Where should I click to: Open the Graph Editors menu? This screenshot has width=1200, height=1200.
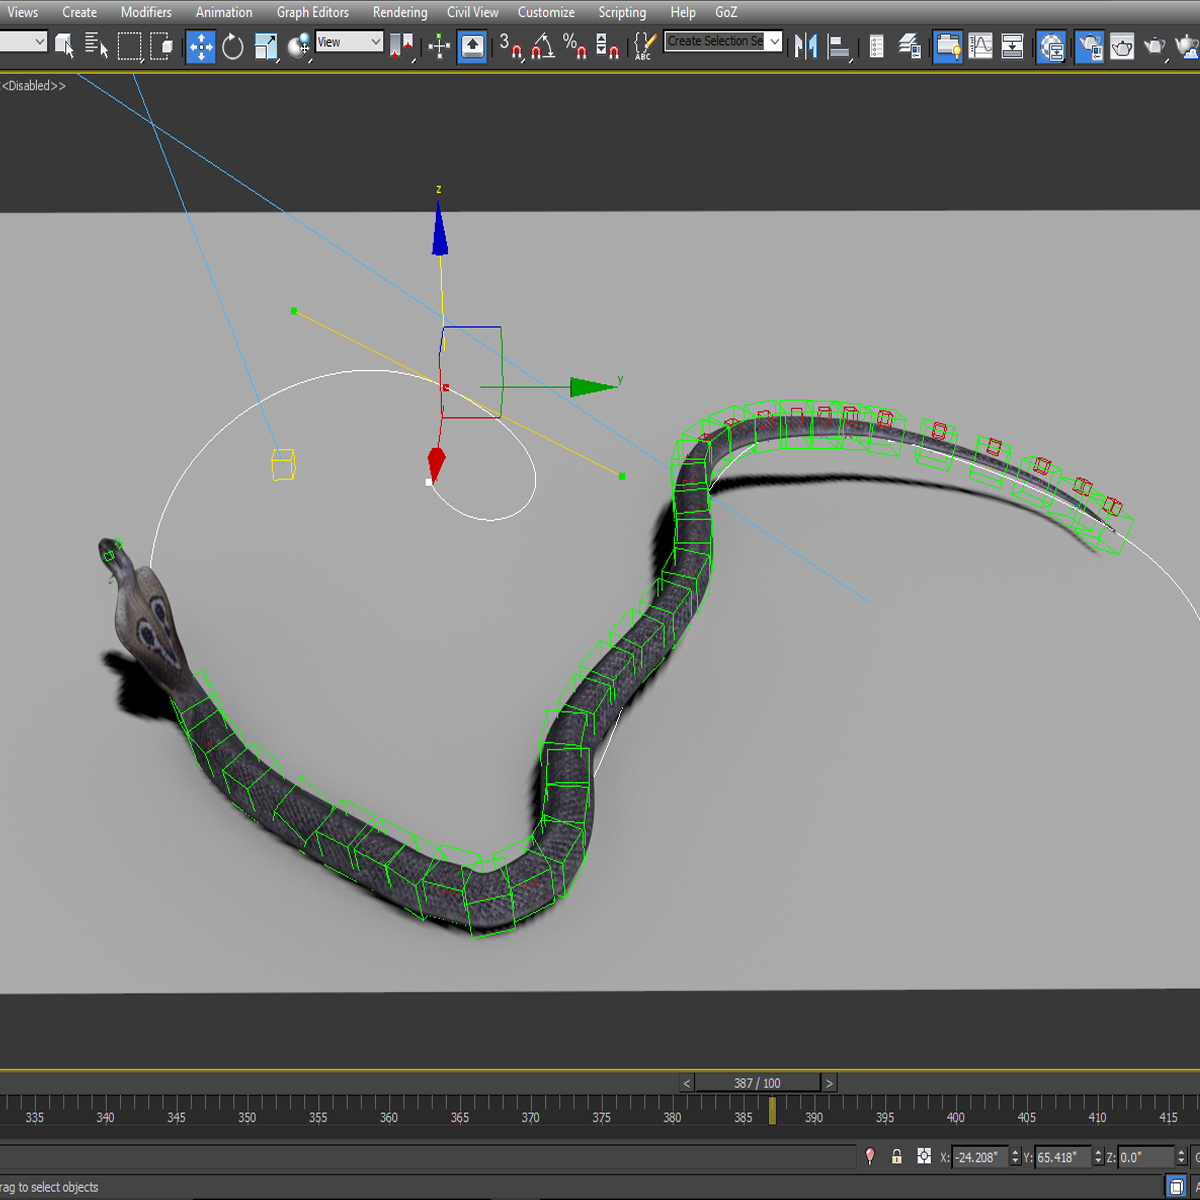312,12
